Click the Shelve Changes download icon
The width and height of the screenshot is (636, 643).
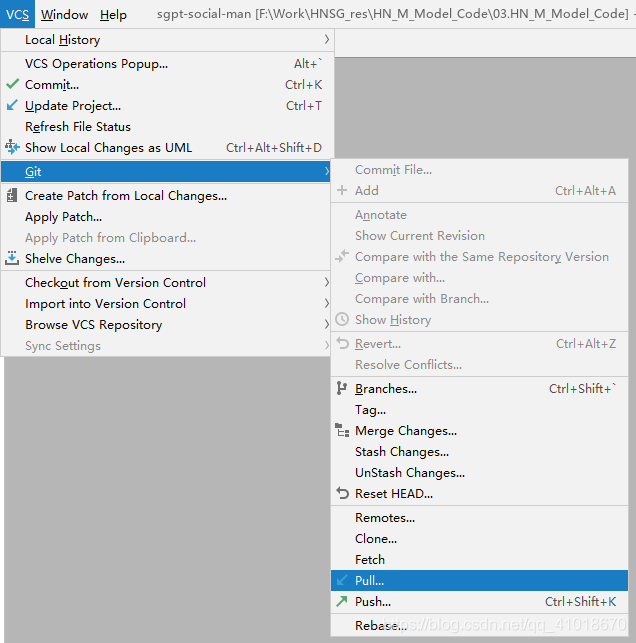point(12,258)
